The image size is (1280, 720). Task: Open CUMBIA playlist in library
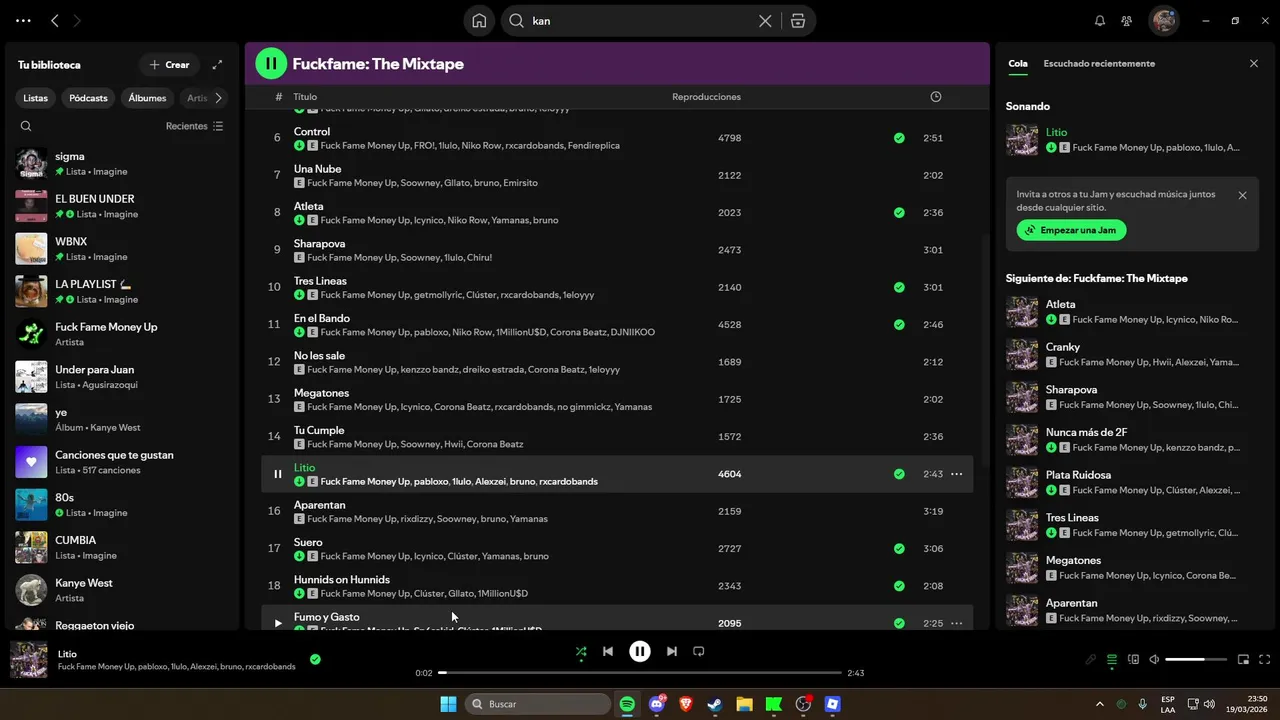(x=120, y=547)
